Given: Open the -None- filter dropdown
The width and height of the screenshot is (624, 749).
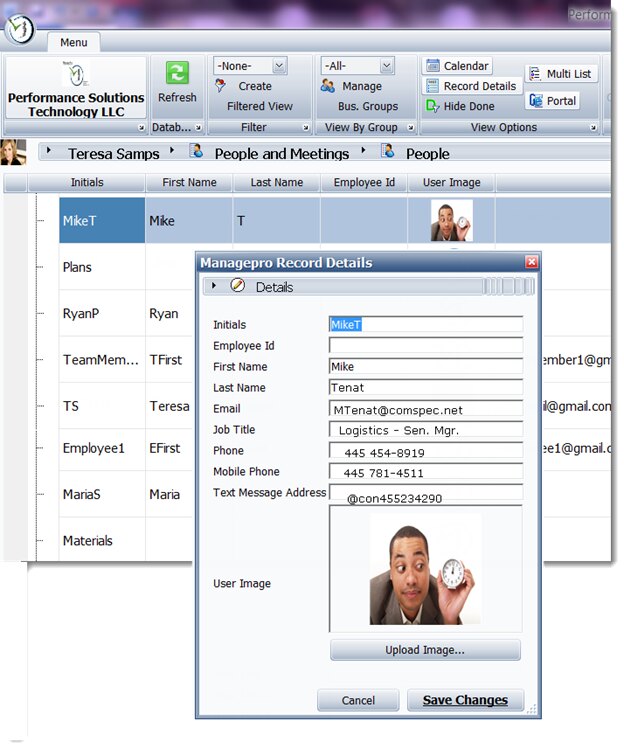Looking at the screenshot, I should (x=279, y=65).
